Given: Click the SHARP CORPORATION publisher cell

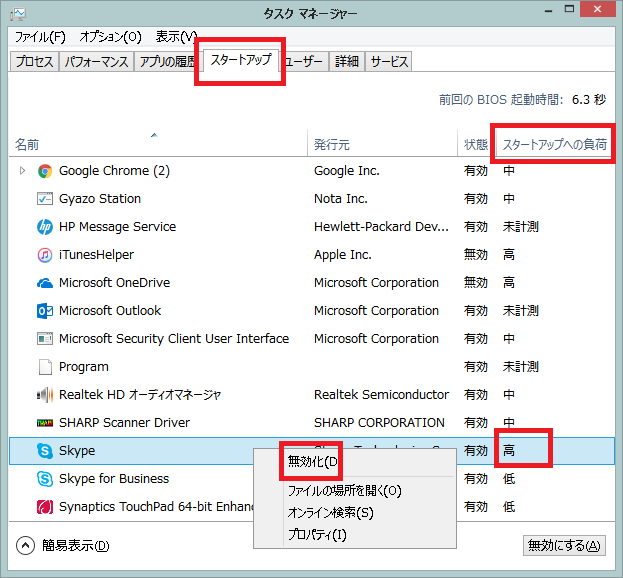Looking at the screenshot, I should click(x=379, y=423).
